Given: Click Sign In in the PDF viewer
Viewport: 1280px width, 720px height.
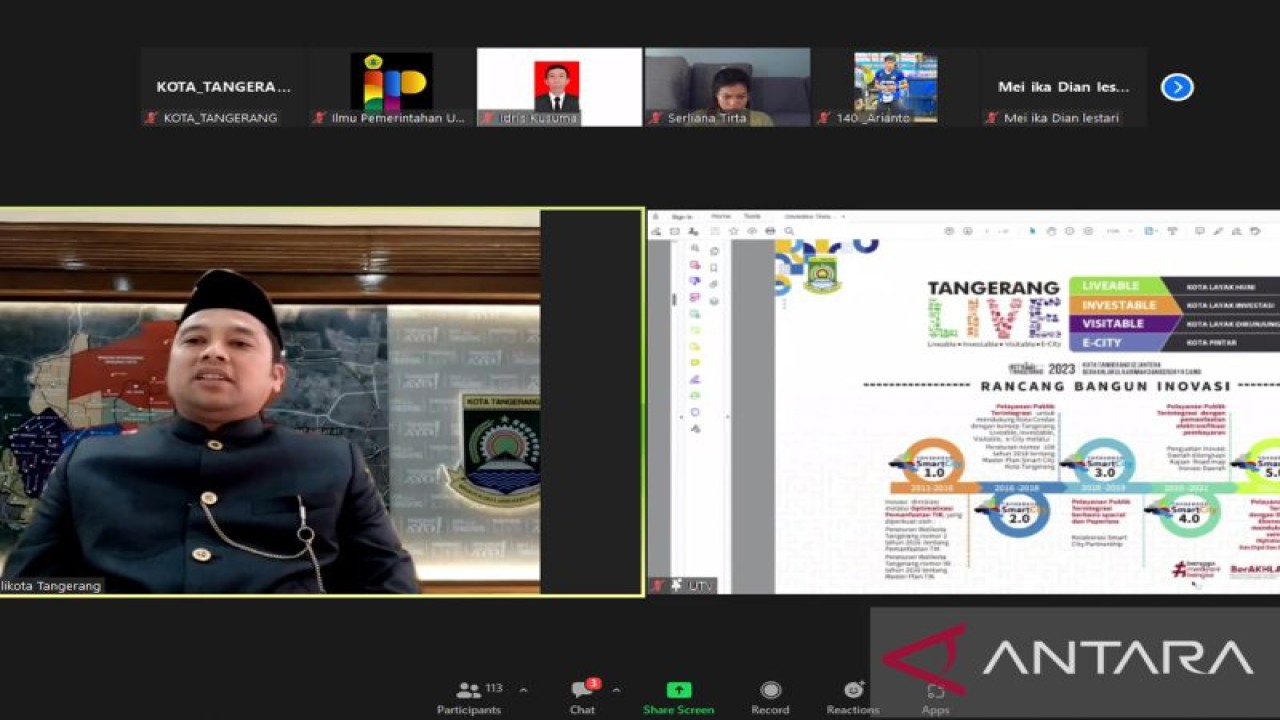Looking at the screenshot, I should click(682, 216).
